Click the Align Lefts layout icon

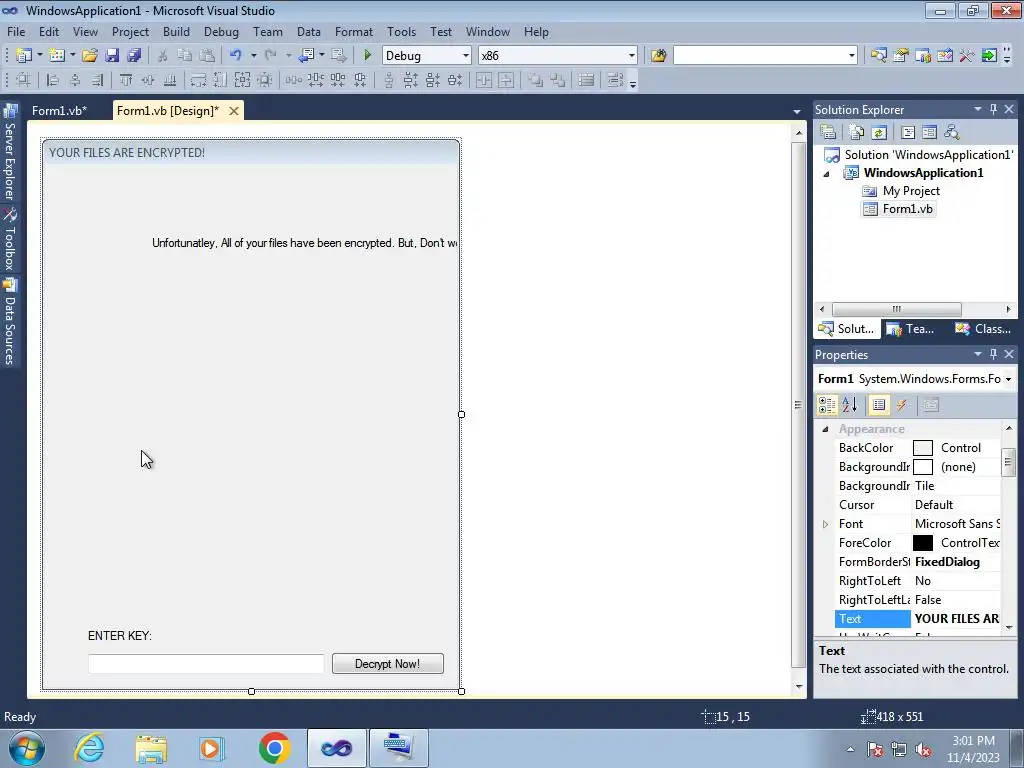tap(53, 80)
